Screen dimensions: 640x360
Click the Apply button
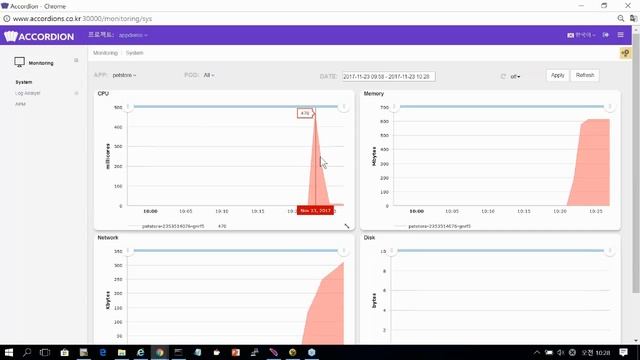click(x=557, y=75)
